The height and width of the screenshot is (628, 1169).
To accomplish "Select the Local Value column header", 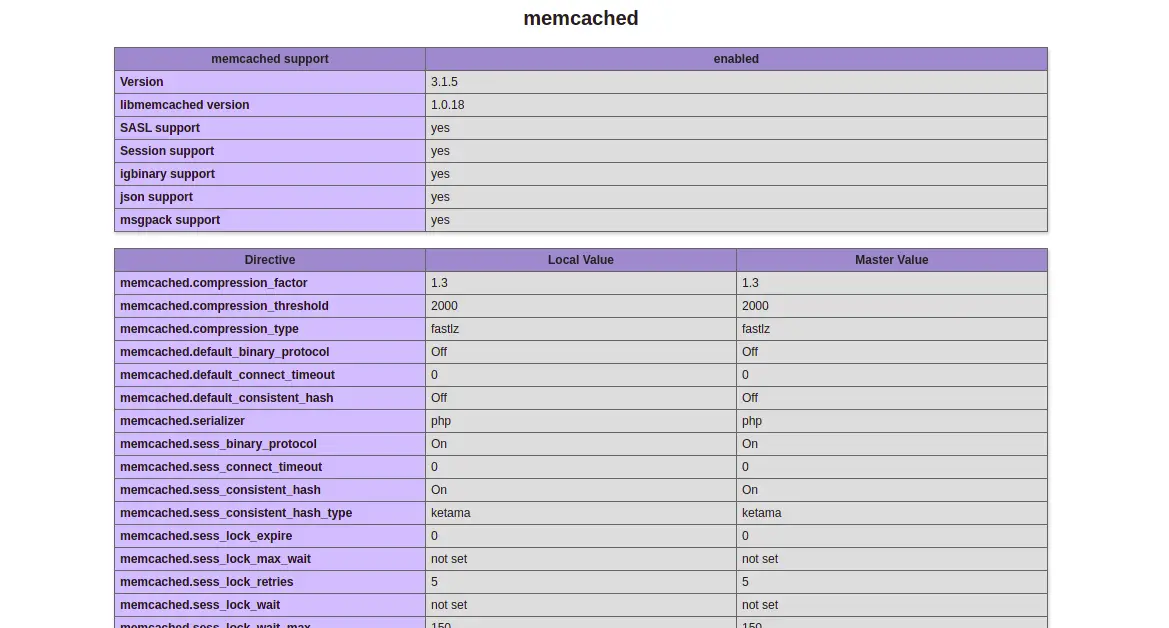I will click(x=581, y=260).
